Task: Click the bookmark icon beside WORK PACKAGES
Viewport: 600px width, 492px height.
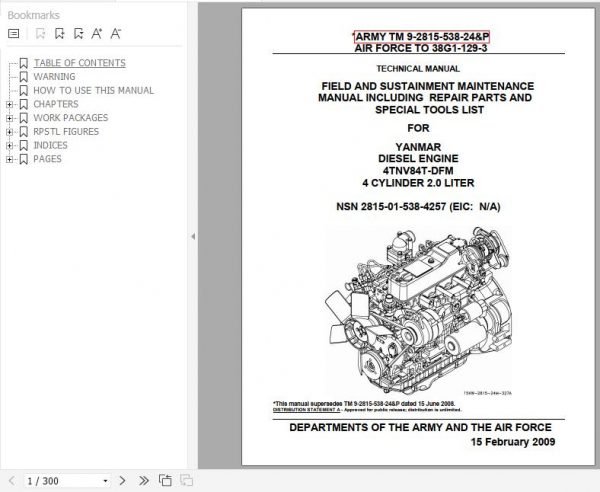Action: point(24,118)
